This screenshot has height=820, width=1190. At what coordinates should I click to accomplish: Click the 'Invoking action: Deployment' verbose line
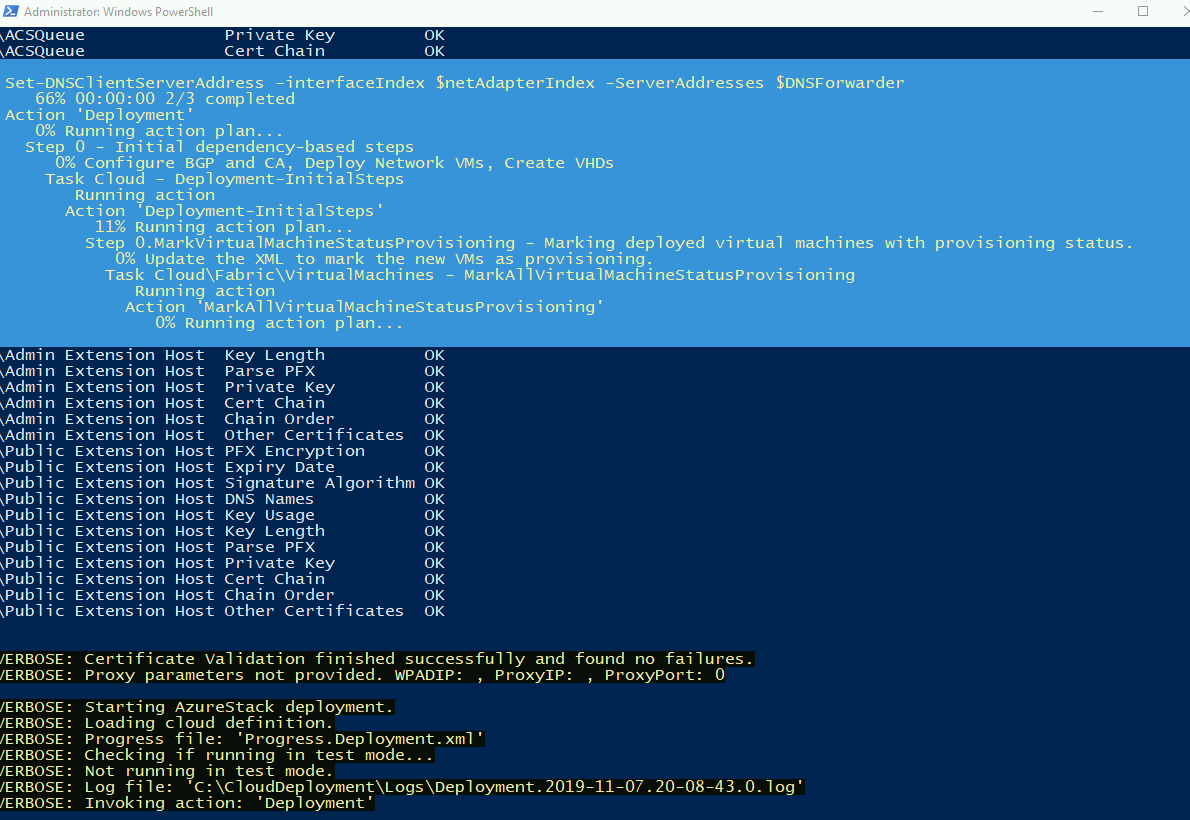[190, 802]
